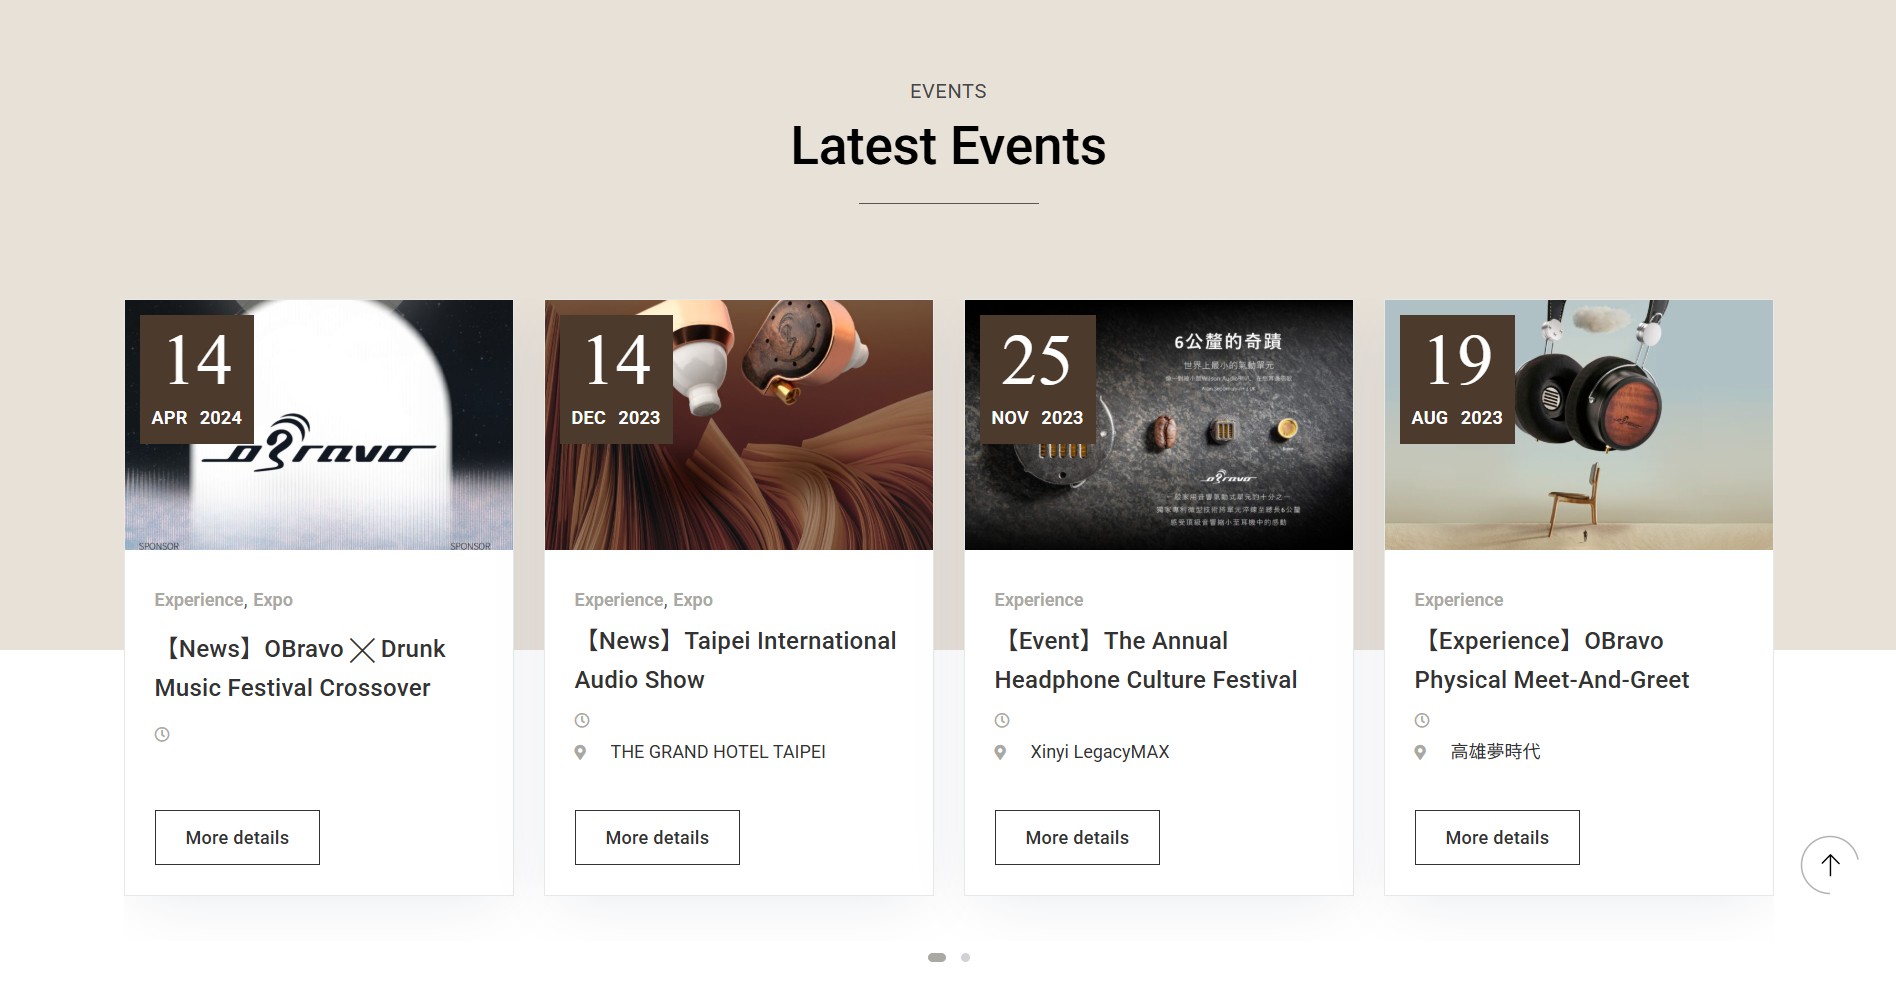Click the clock icon on Headphone Culture Festival card

click(x=1002, y=720)
